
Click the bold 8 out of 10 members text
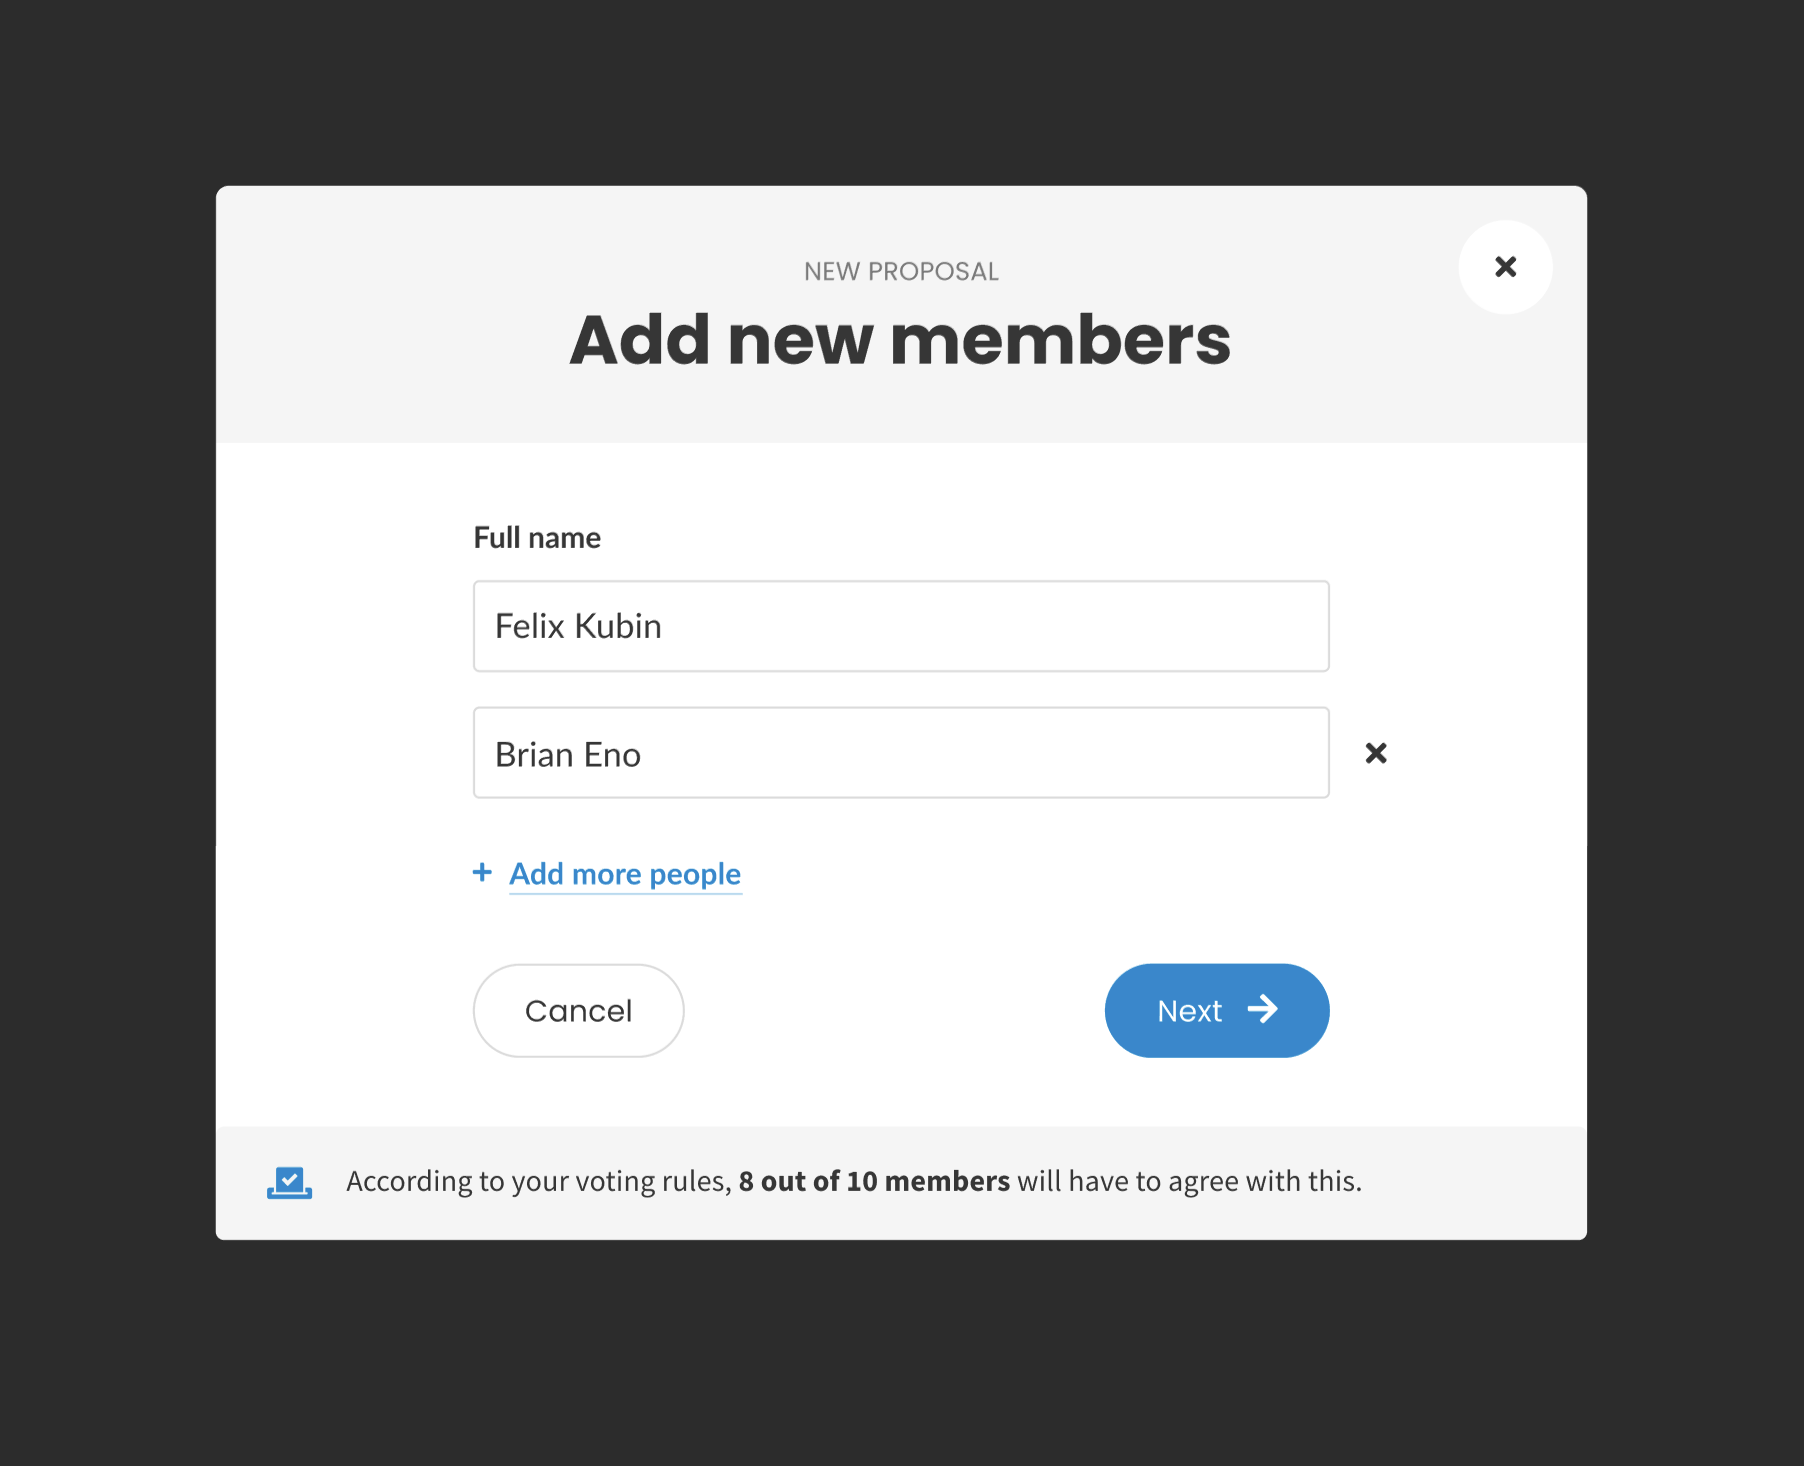(x=874, y=1182)
